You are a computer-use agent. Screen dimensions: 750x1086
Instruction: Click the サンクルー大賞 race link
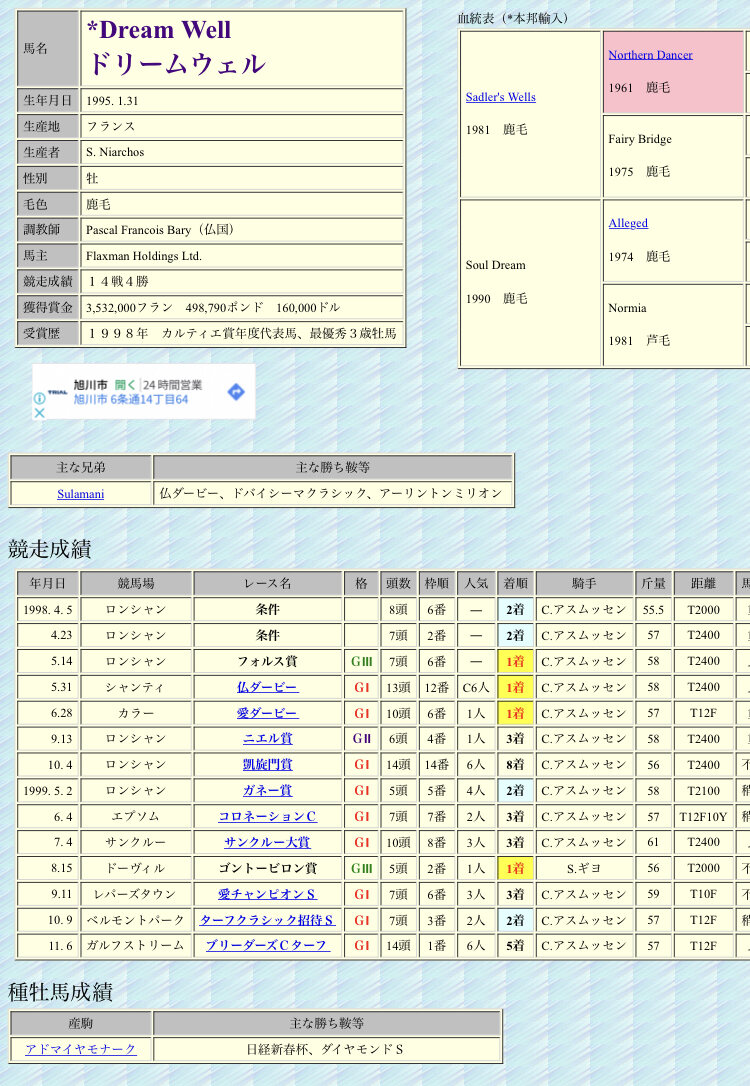(x=267, y=843)
